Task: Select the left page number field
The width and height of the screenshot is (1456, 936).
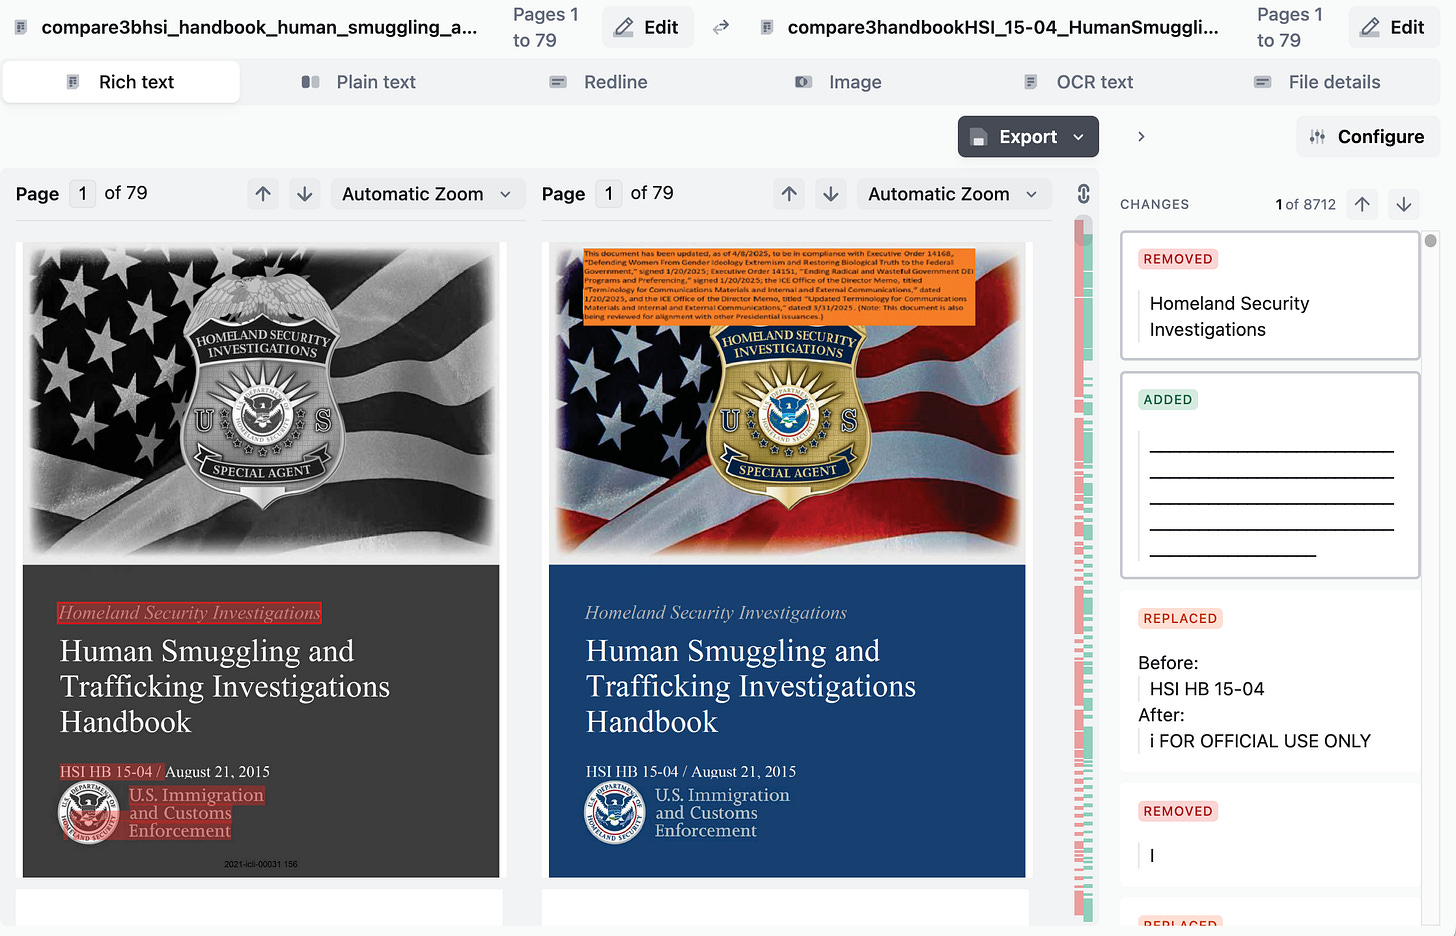Action: click(83, 193)
